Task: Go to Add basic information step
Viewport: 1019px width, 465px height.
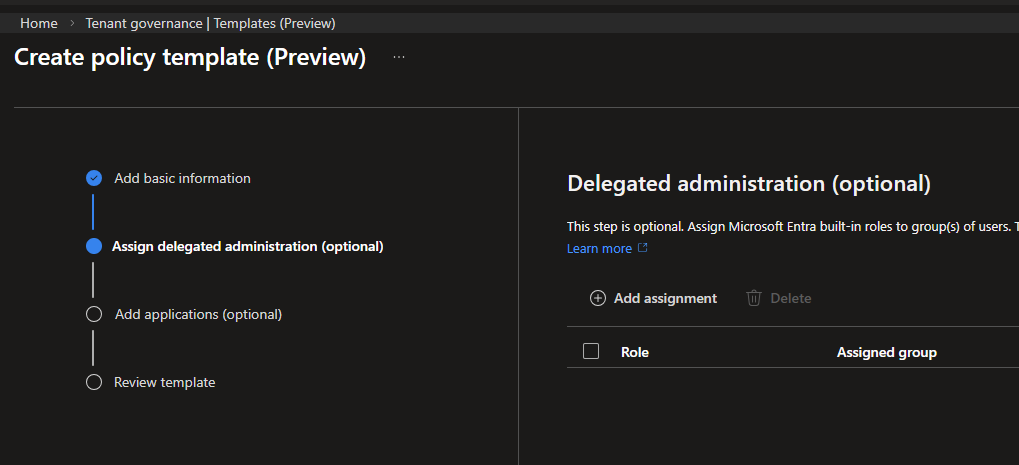Action: [182, 178]
